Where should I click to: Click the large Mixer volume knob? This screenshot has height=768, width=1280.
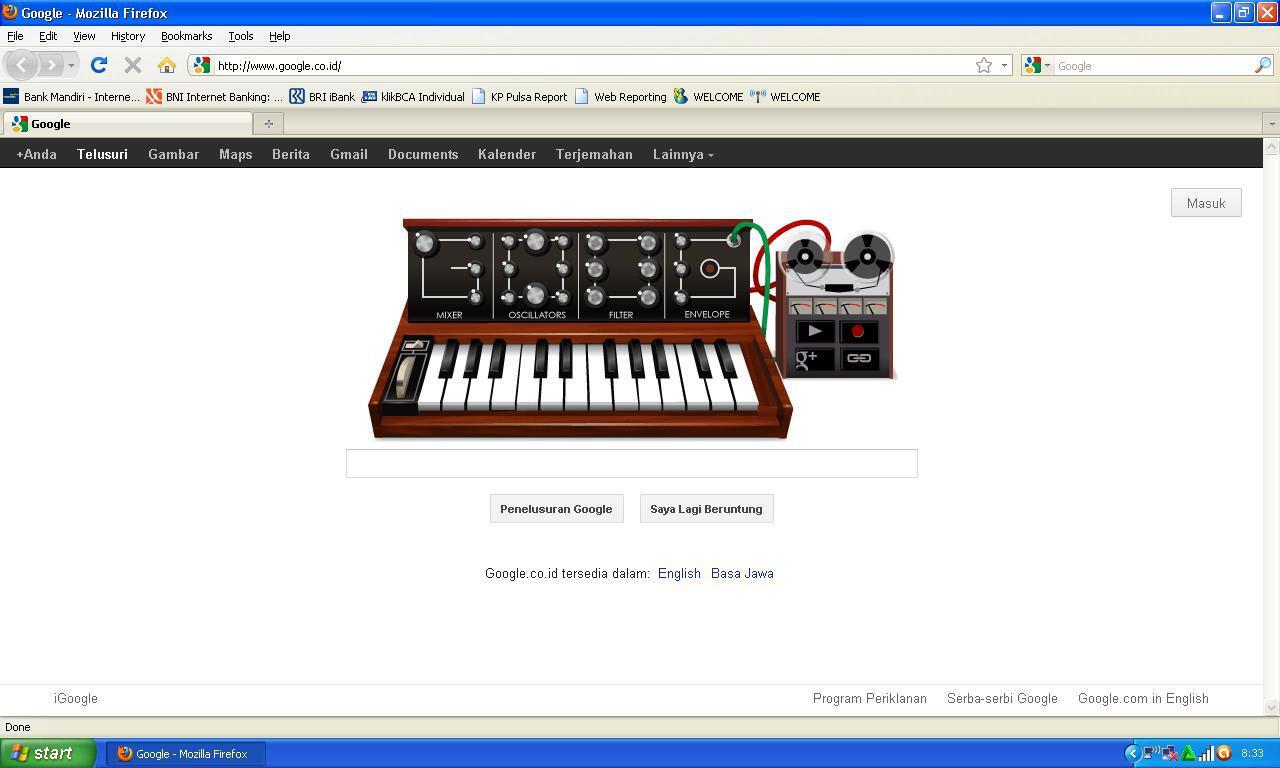point(426,243)
